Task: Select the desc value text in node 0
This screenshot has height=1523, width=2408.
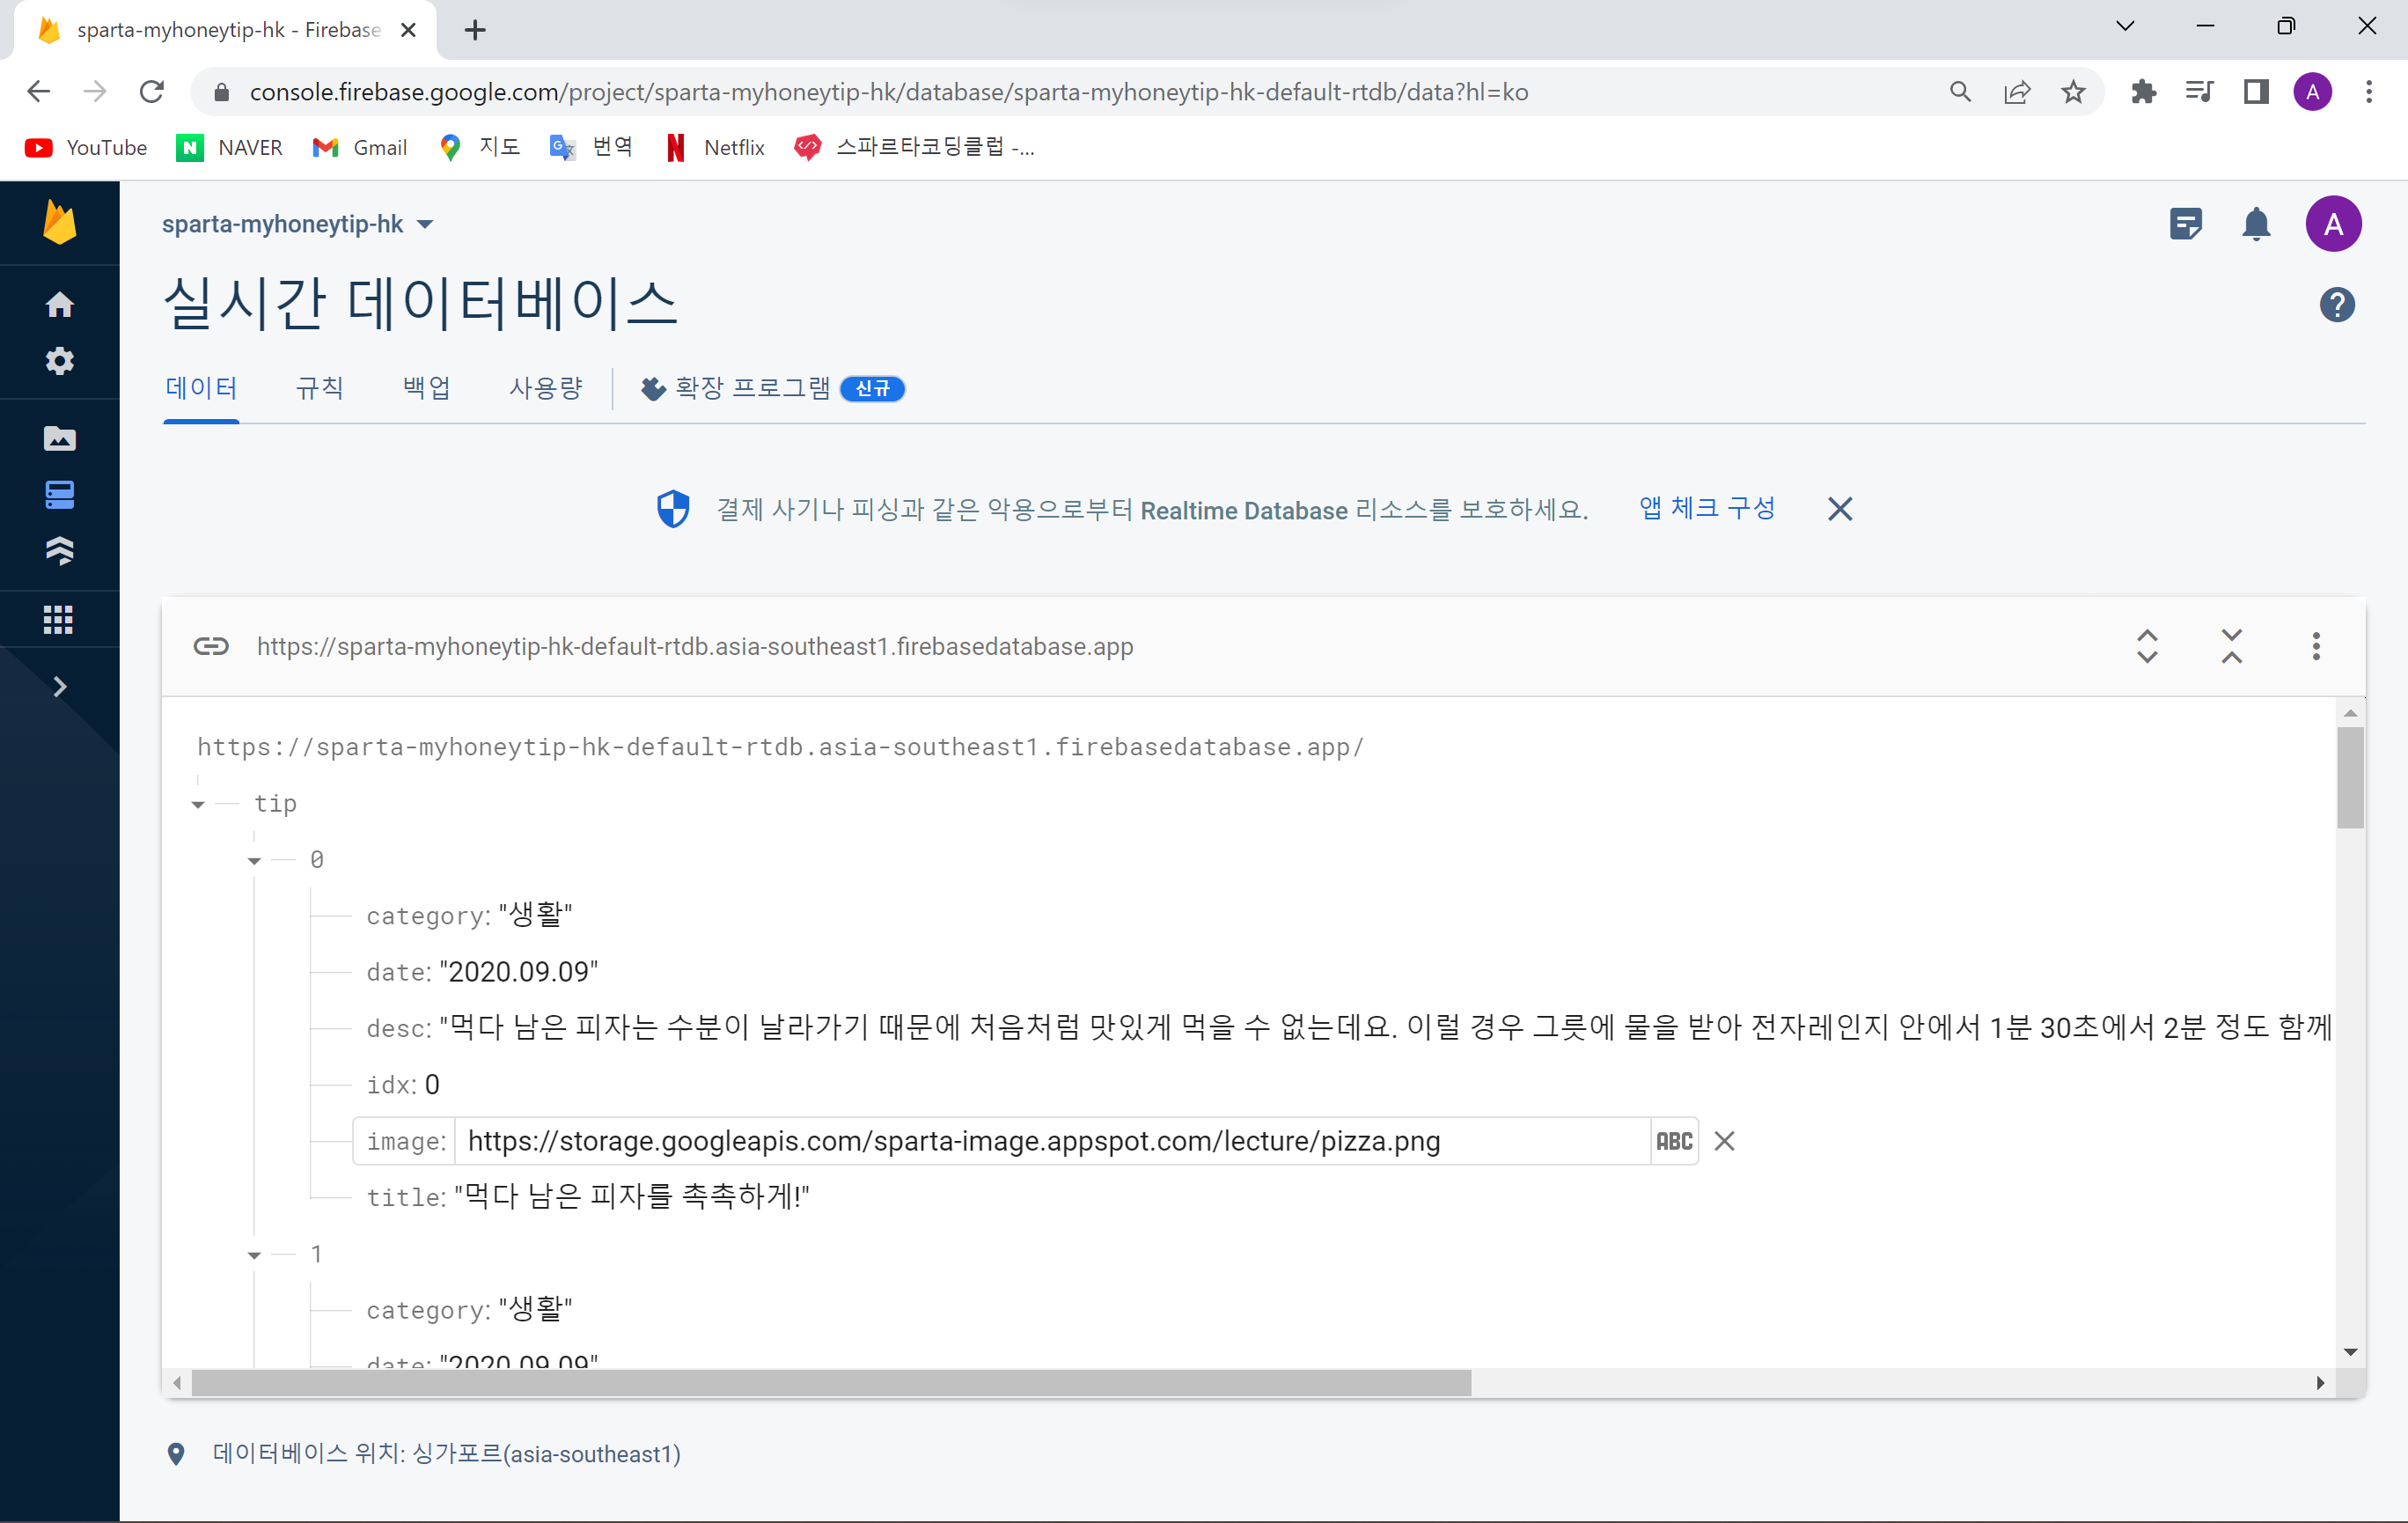Action: point(1385,1027)
